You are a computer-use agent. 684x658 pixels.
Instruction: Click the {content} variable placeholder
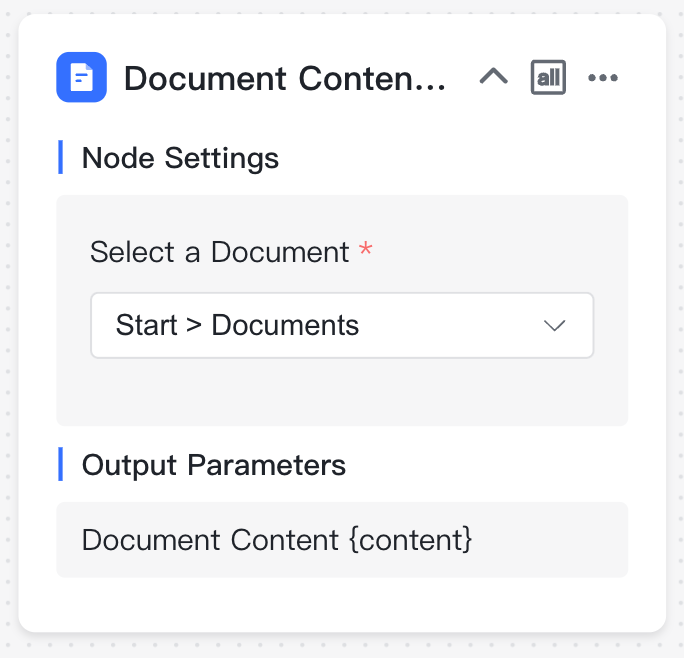click(411, 540)
